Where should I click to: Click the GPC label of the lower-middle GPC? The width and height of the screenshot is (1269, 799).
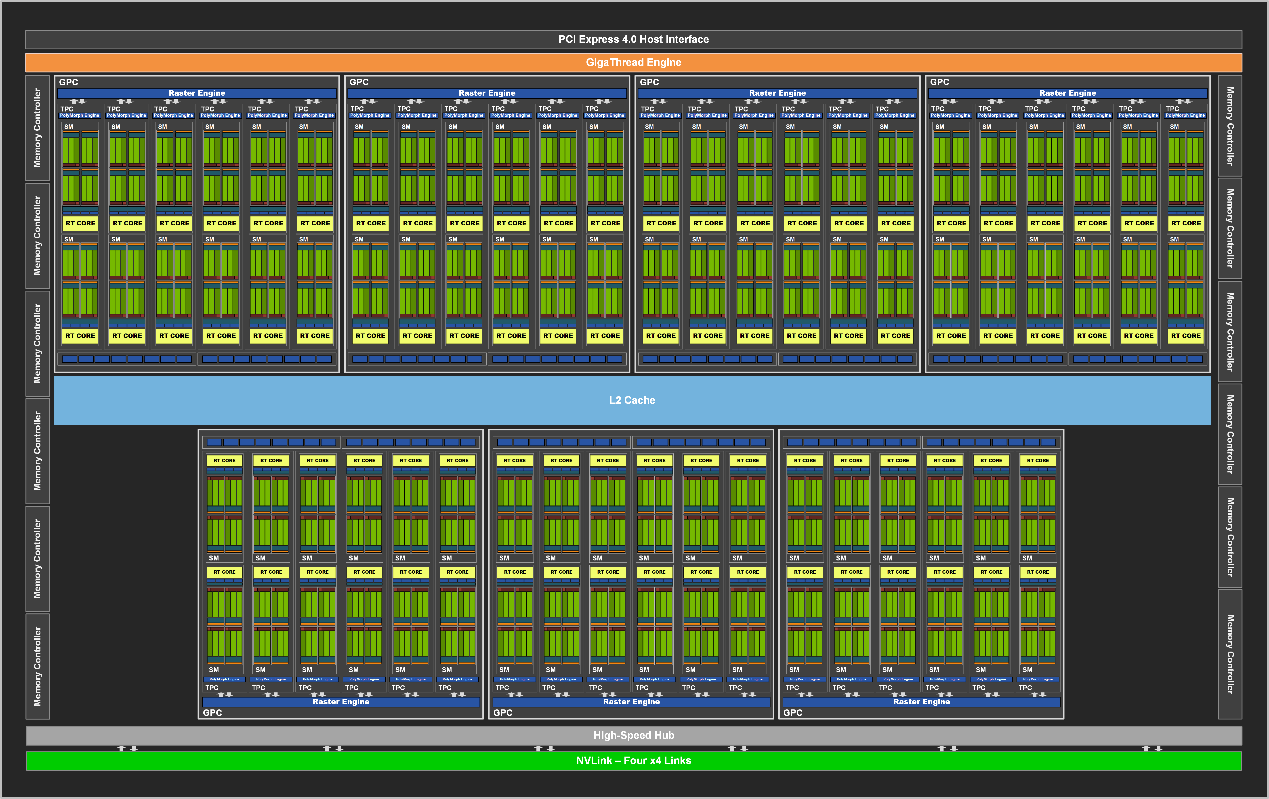point(503,713)
